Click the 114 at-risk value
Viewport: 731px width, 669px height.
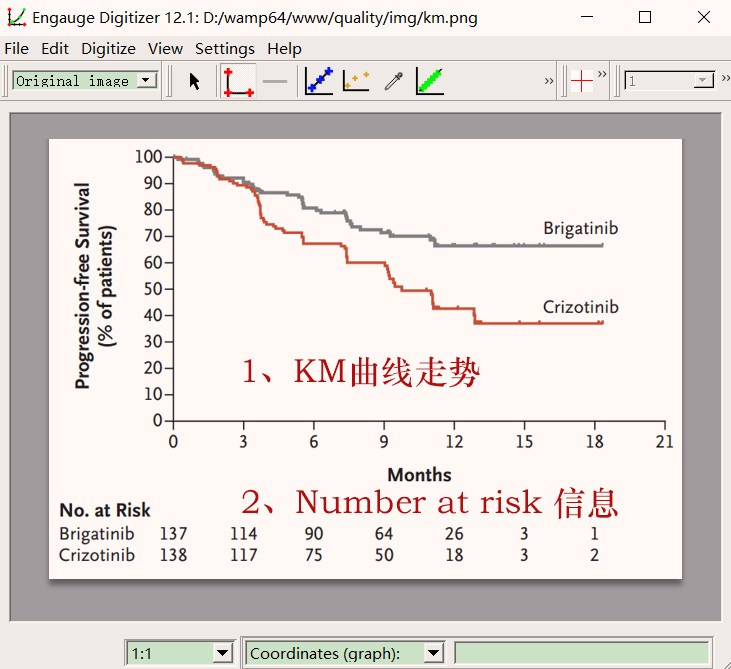[x=243, y=533]
